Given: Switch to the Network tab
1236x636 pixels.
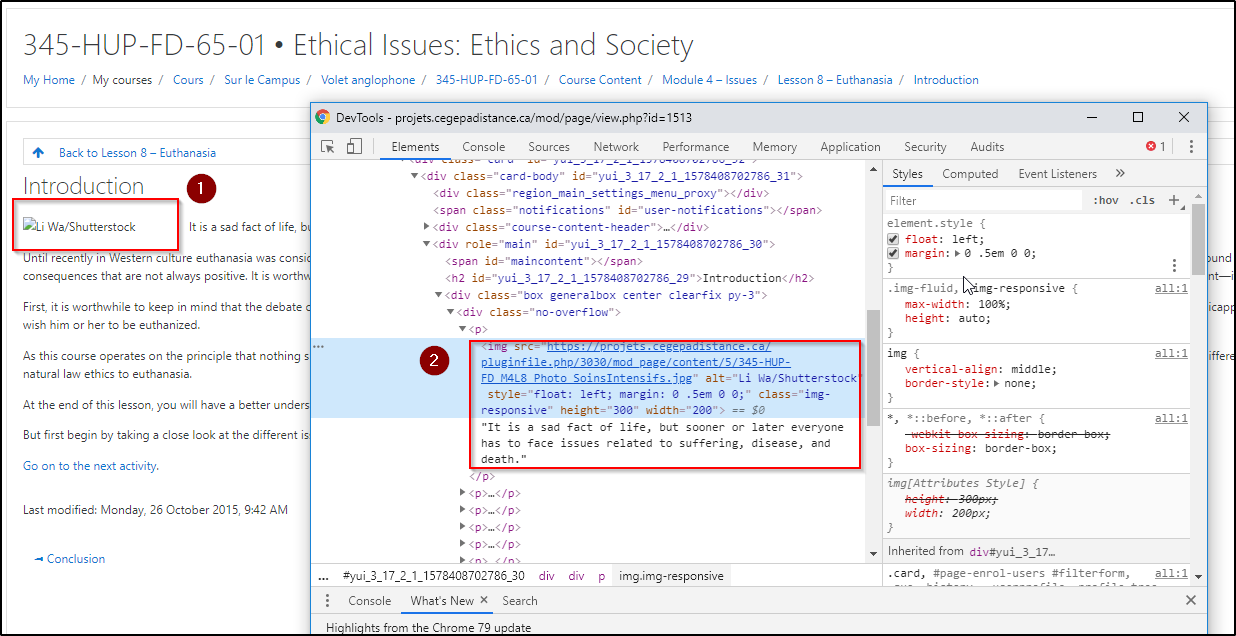Looking at the screenshot, I should tap(616, 147).
